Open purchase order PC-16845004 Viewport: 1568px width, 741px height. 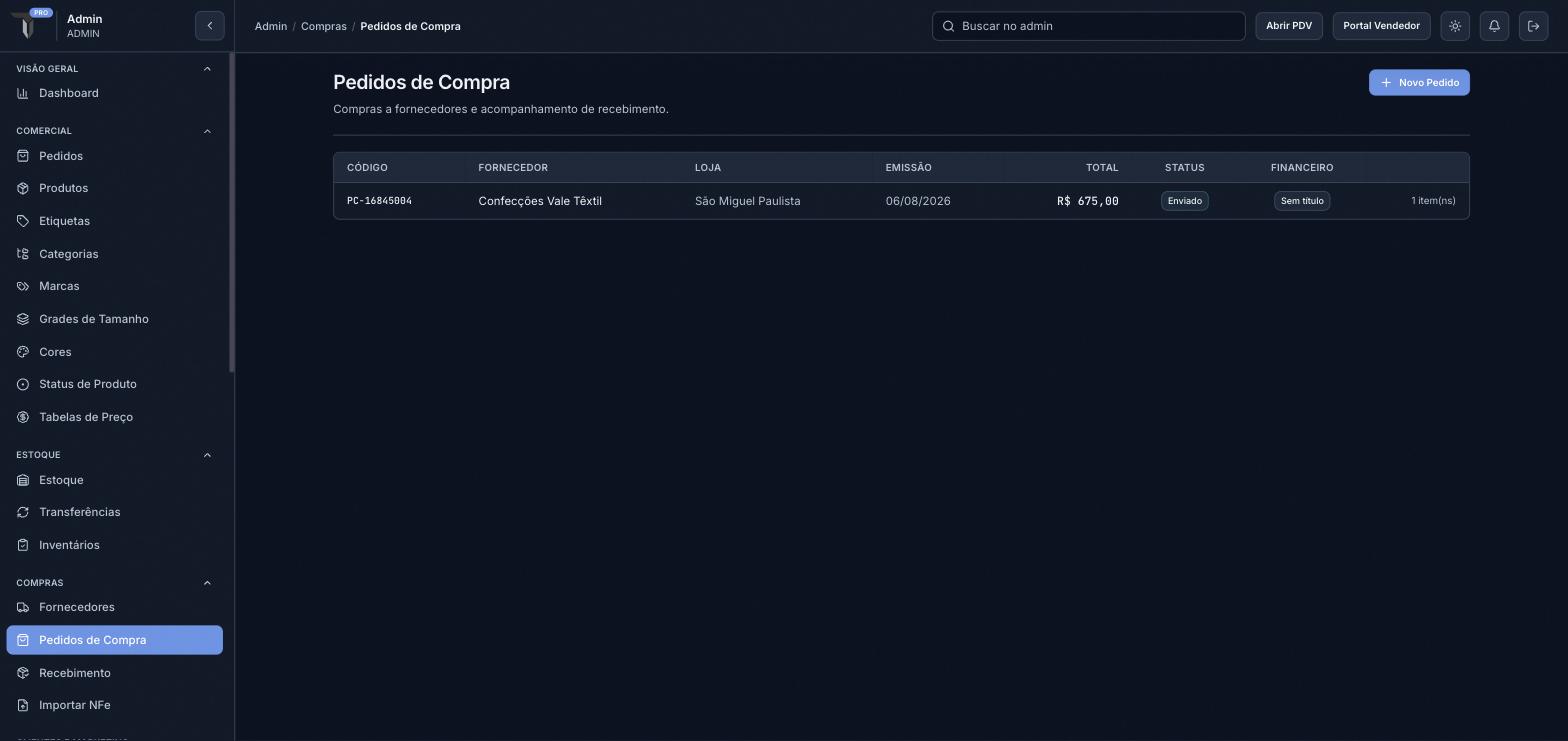(x=379, y=201)
